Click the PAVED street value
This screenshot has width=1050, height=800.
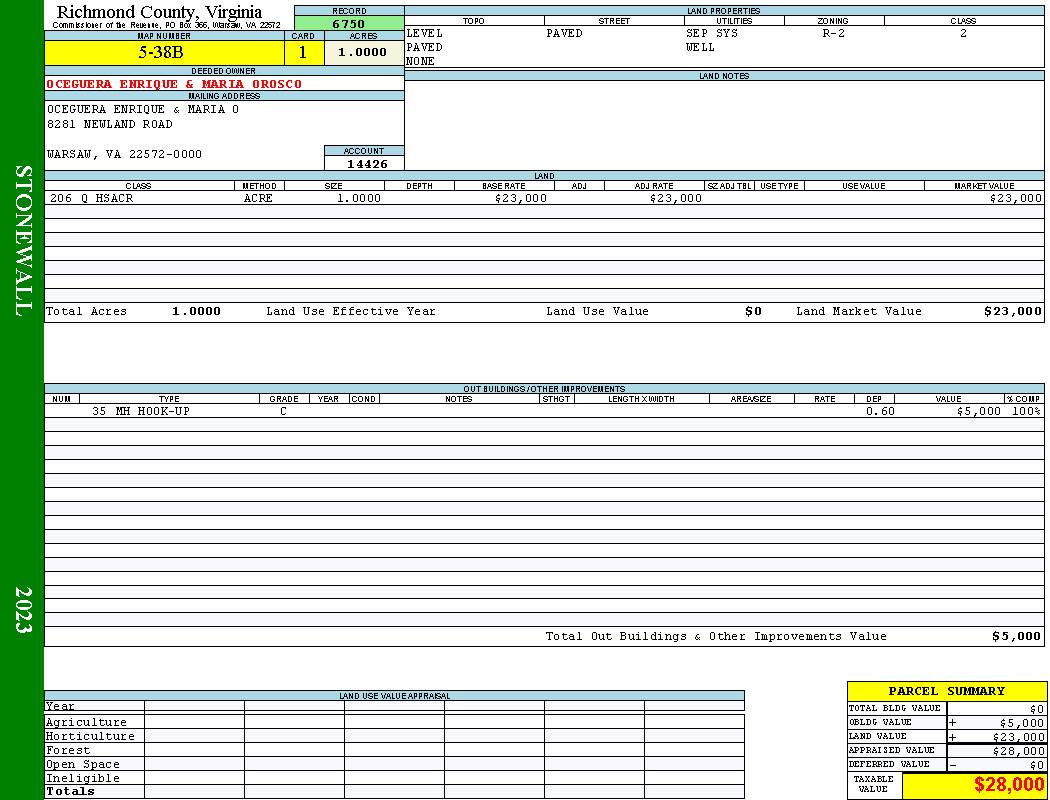click(564, 33)
